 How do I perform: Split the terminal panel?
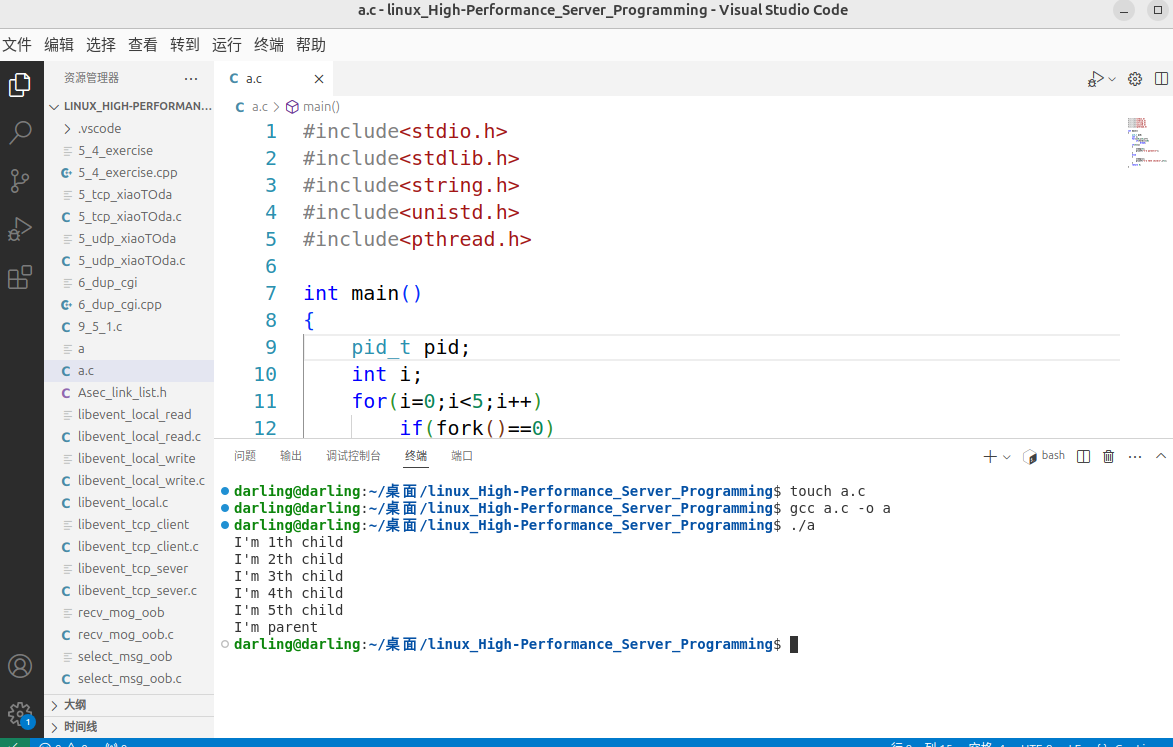tap(1083, 456)
